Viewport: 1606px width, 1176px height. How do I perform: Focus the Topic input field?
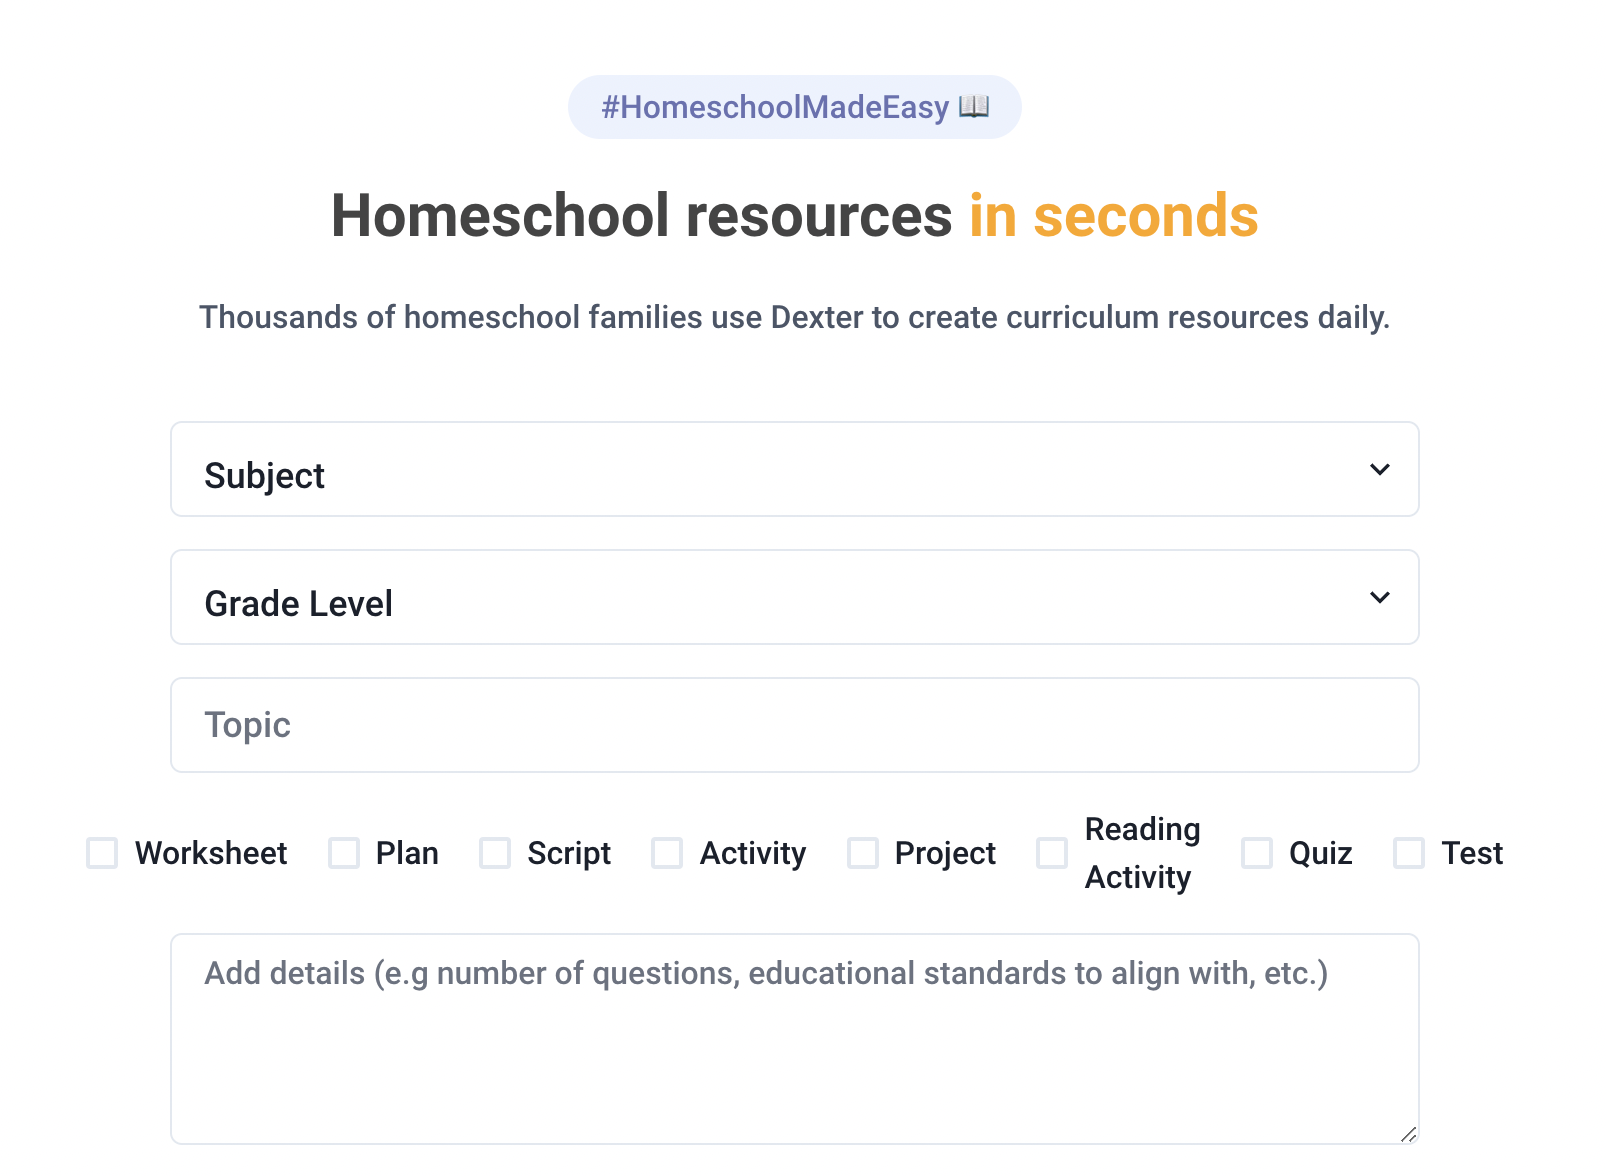pos(794,725)
